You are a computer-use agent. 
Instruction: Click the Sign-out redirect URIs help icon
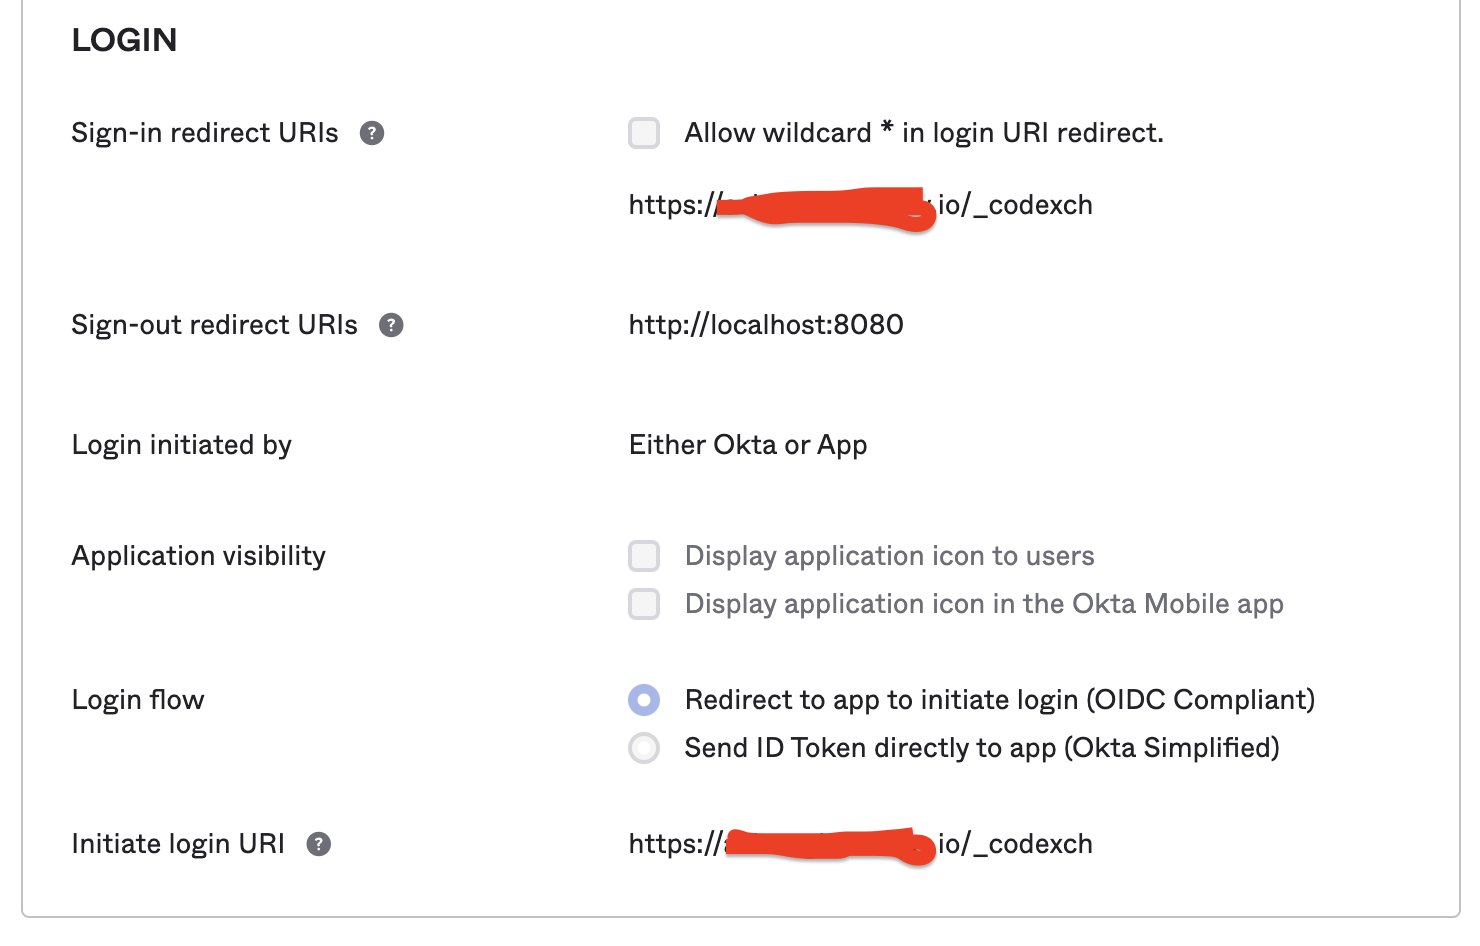pyautogui.click(x=391, y=324)
